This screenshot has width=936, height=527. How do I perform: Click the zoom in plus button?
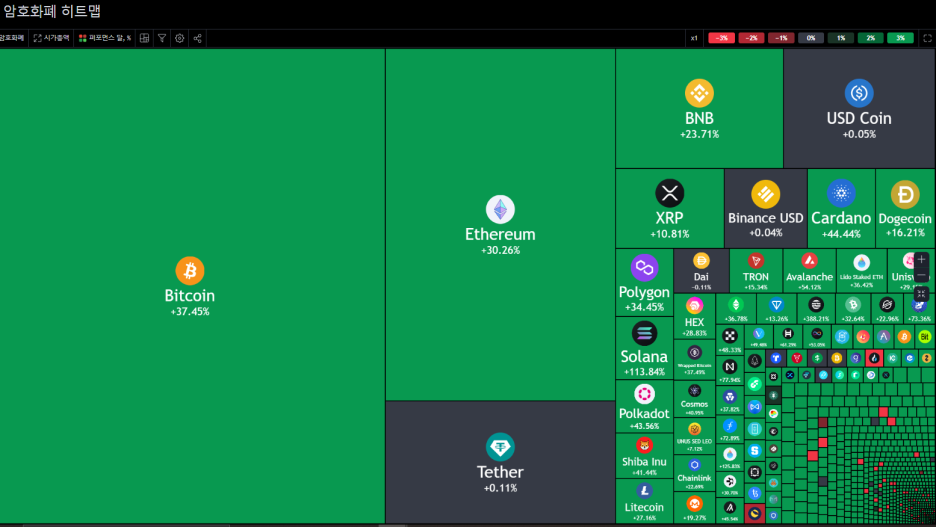(x=921, y=260)
